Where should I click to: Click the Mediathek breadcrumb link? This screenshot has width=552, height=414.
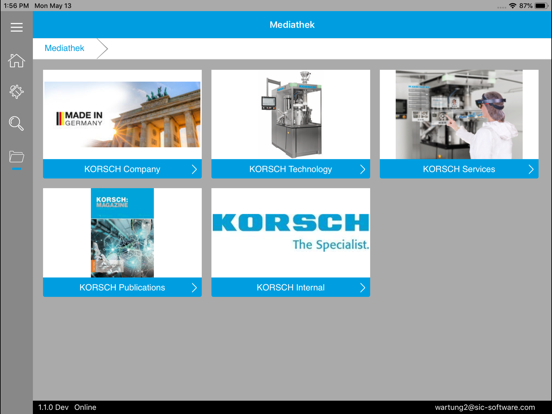coord(64,48)
